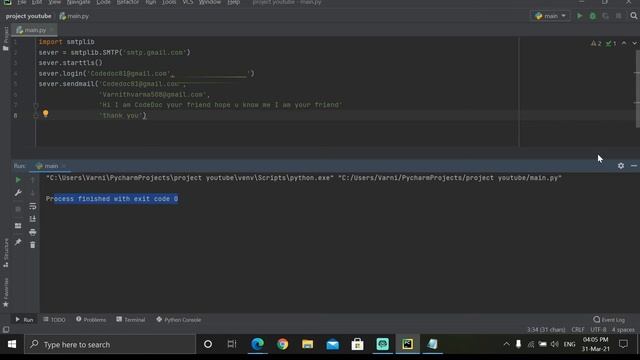
Task: Pin the Run tab with pin icon
Action: (x=18, y=242)
